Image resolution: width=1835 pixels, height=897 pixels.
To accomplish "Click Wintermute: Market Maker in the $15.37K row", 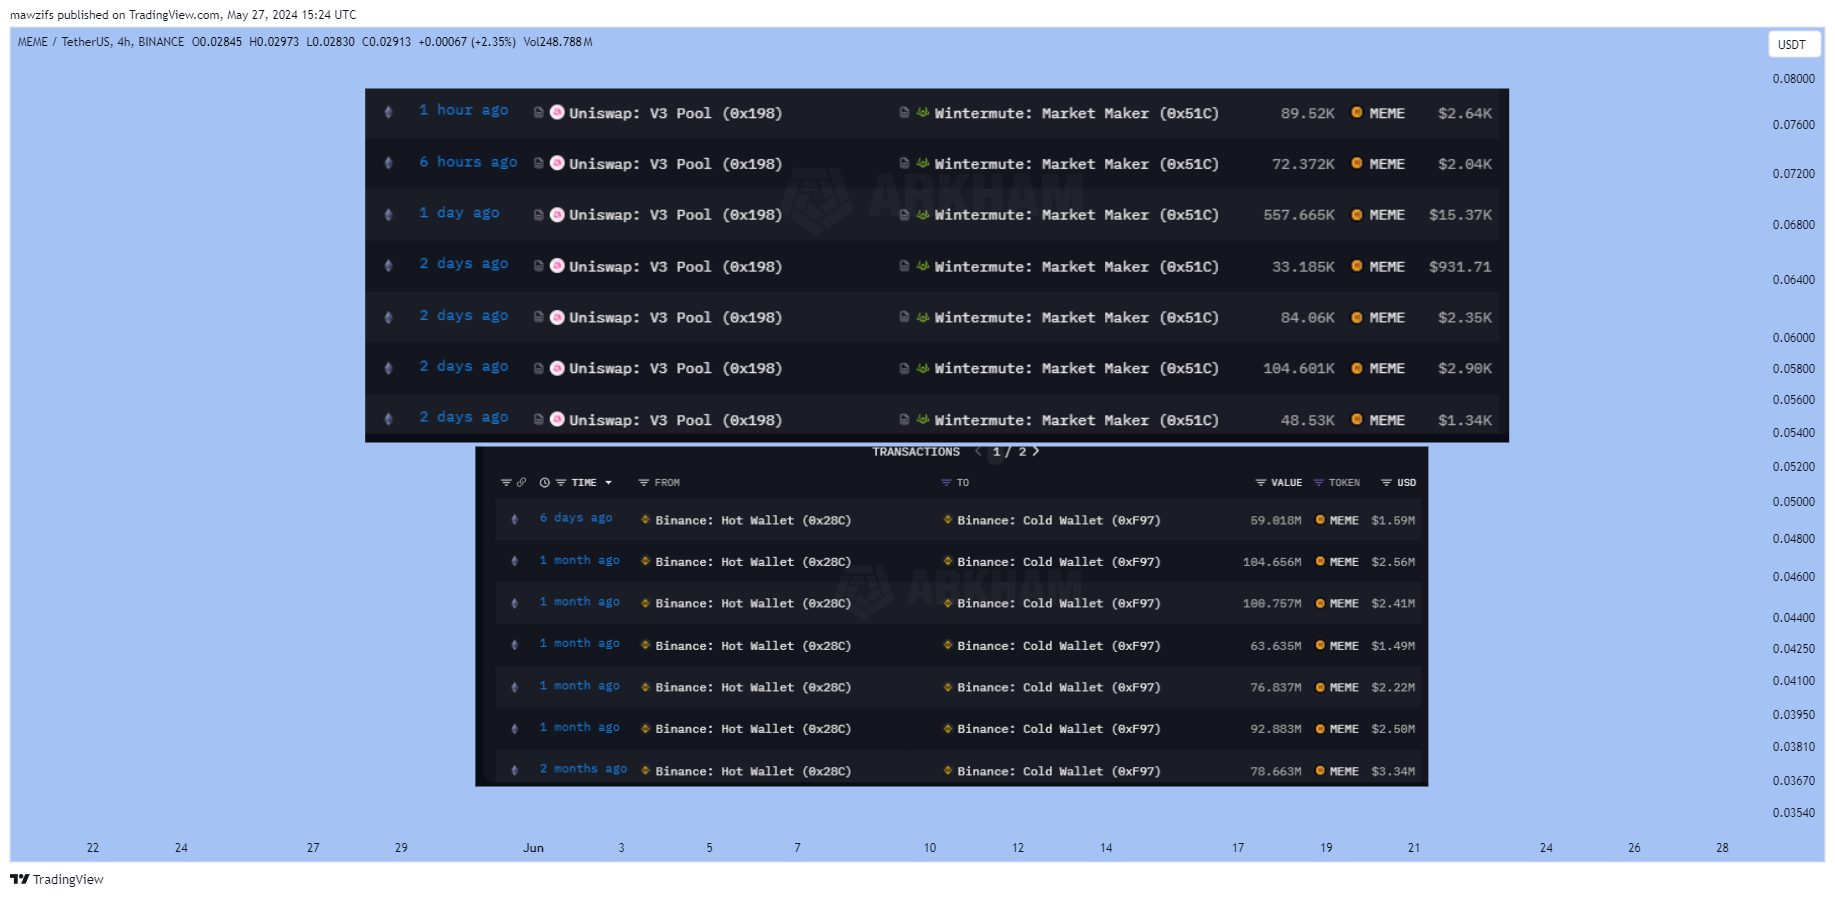I will coord(1076,215).
